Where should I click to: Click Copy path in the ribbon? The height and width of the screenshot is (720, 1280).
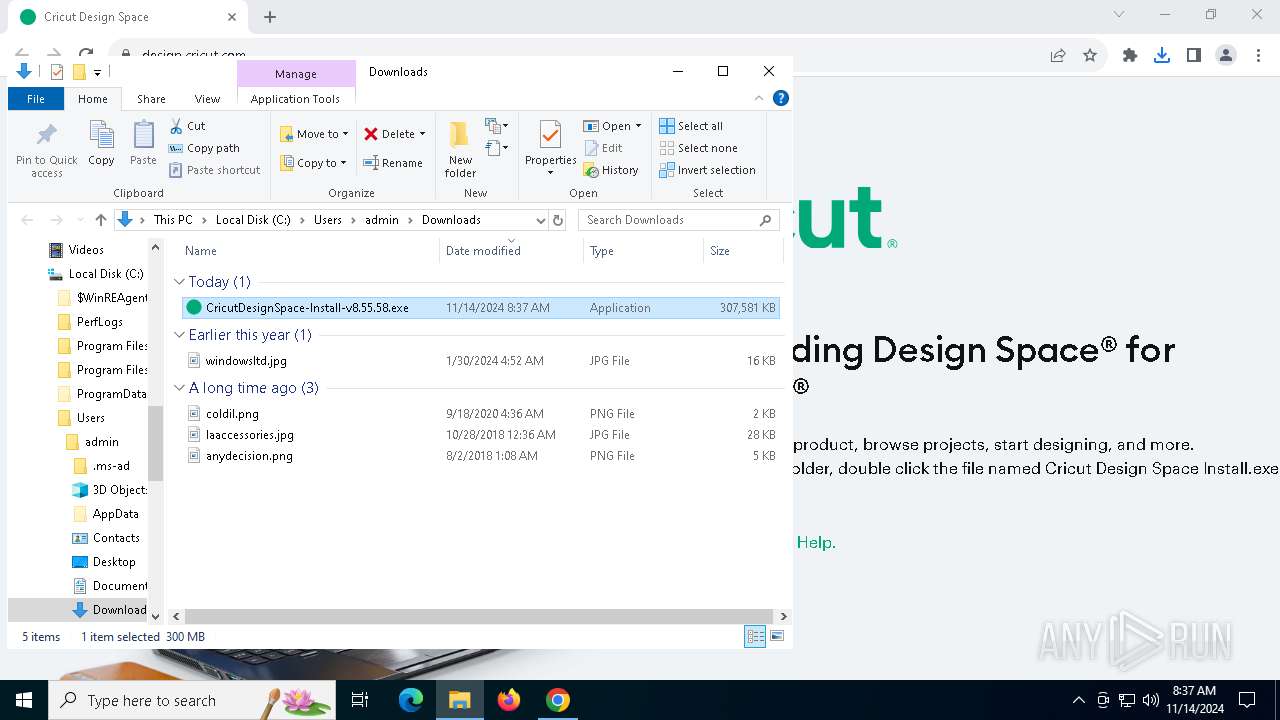[x=204, y=148]
